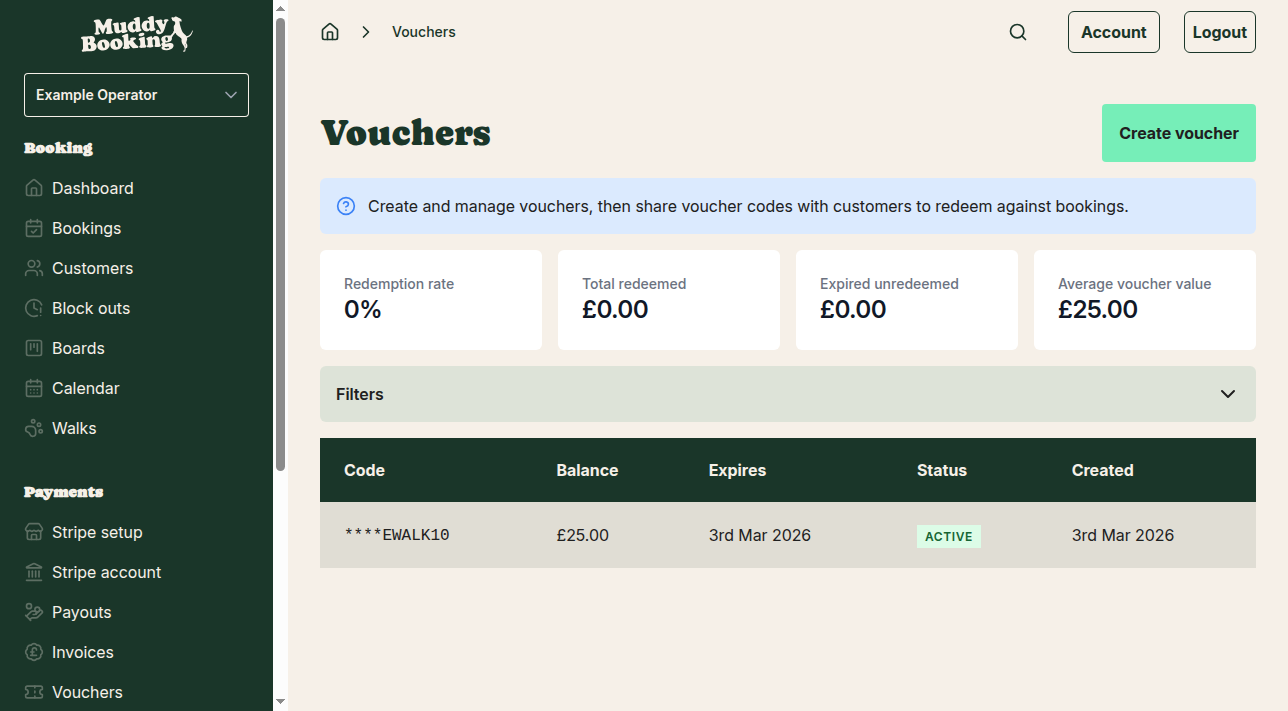
Task: Select the Boards panel icon
Action: (x=32, y=348)
